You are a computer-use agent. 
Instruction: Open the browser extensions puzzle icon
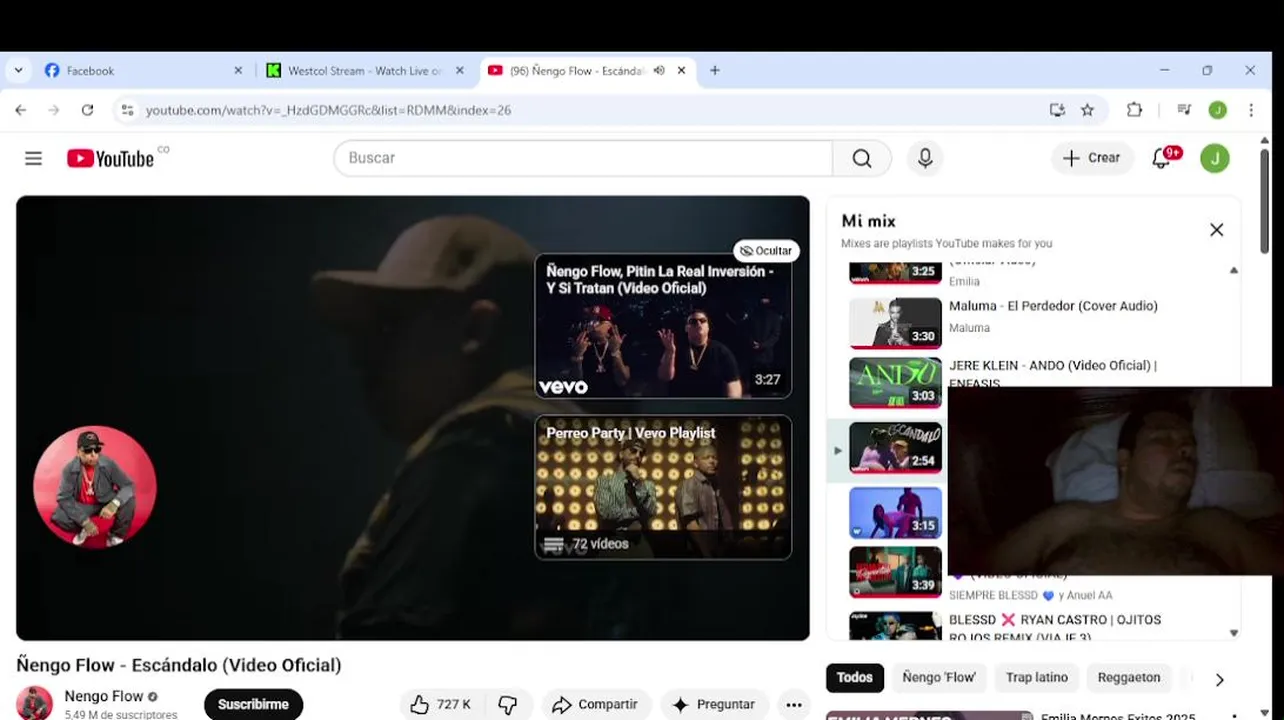pyautogui.click(x=1134, y=110)
